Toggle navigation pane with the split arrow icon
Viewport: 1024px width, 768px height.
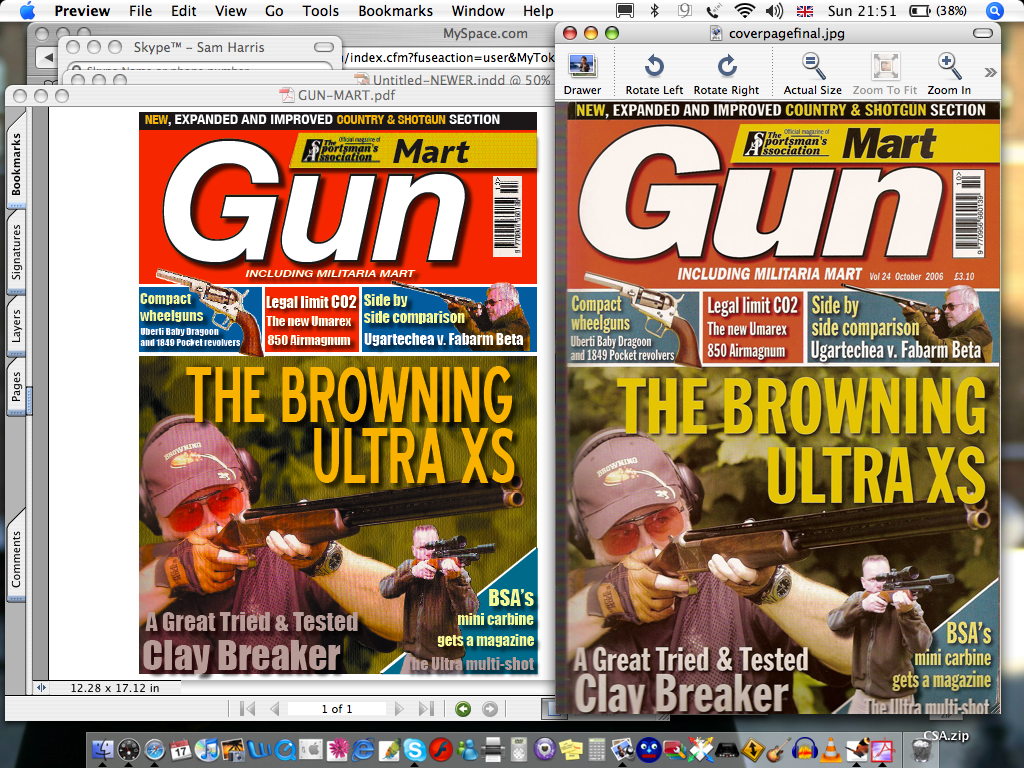click(41, 687)
